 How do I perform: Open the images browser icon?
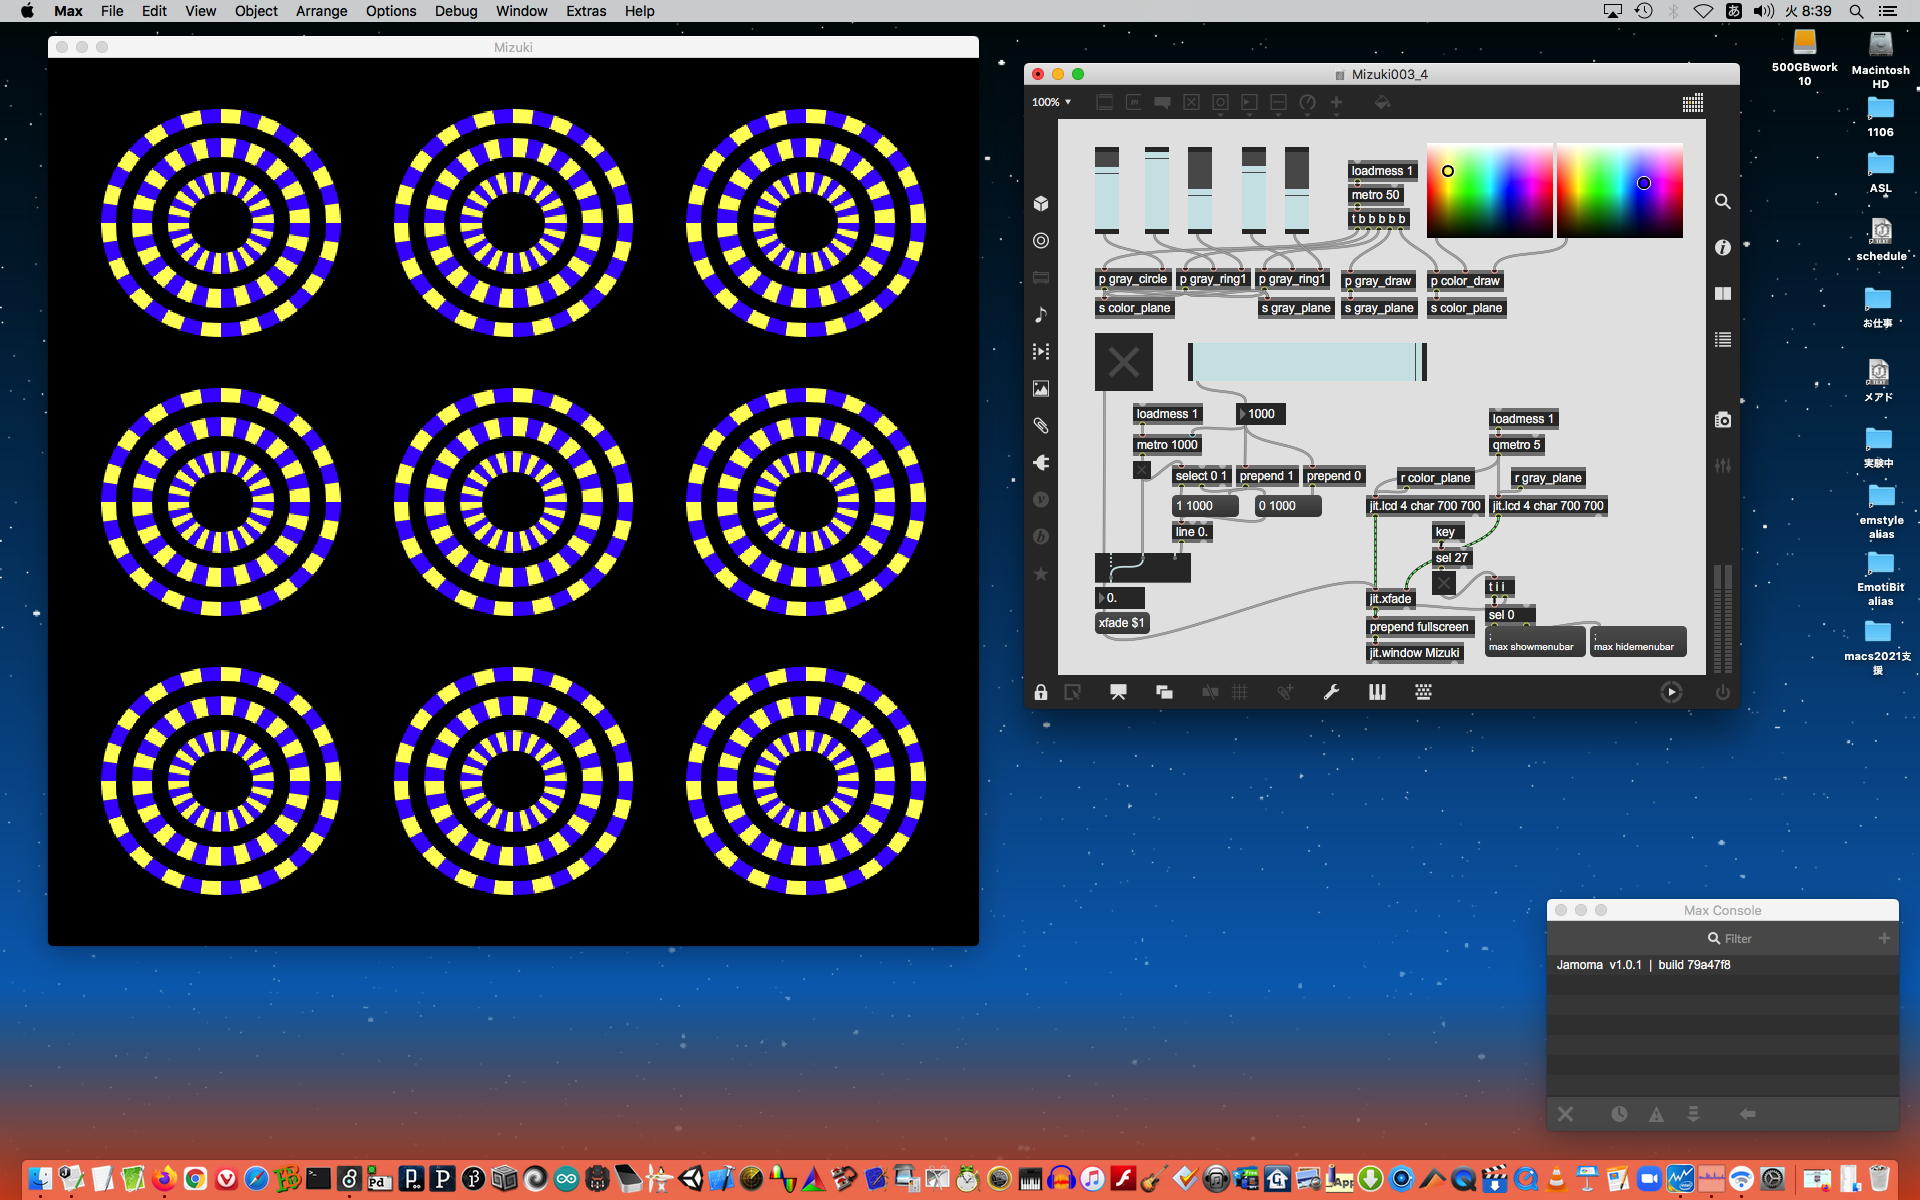tap(1041, 389)
